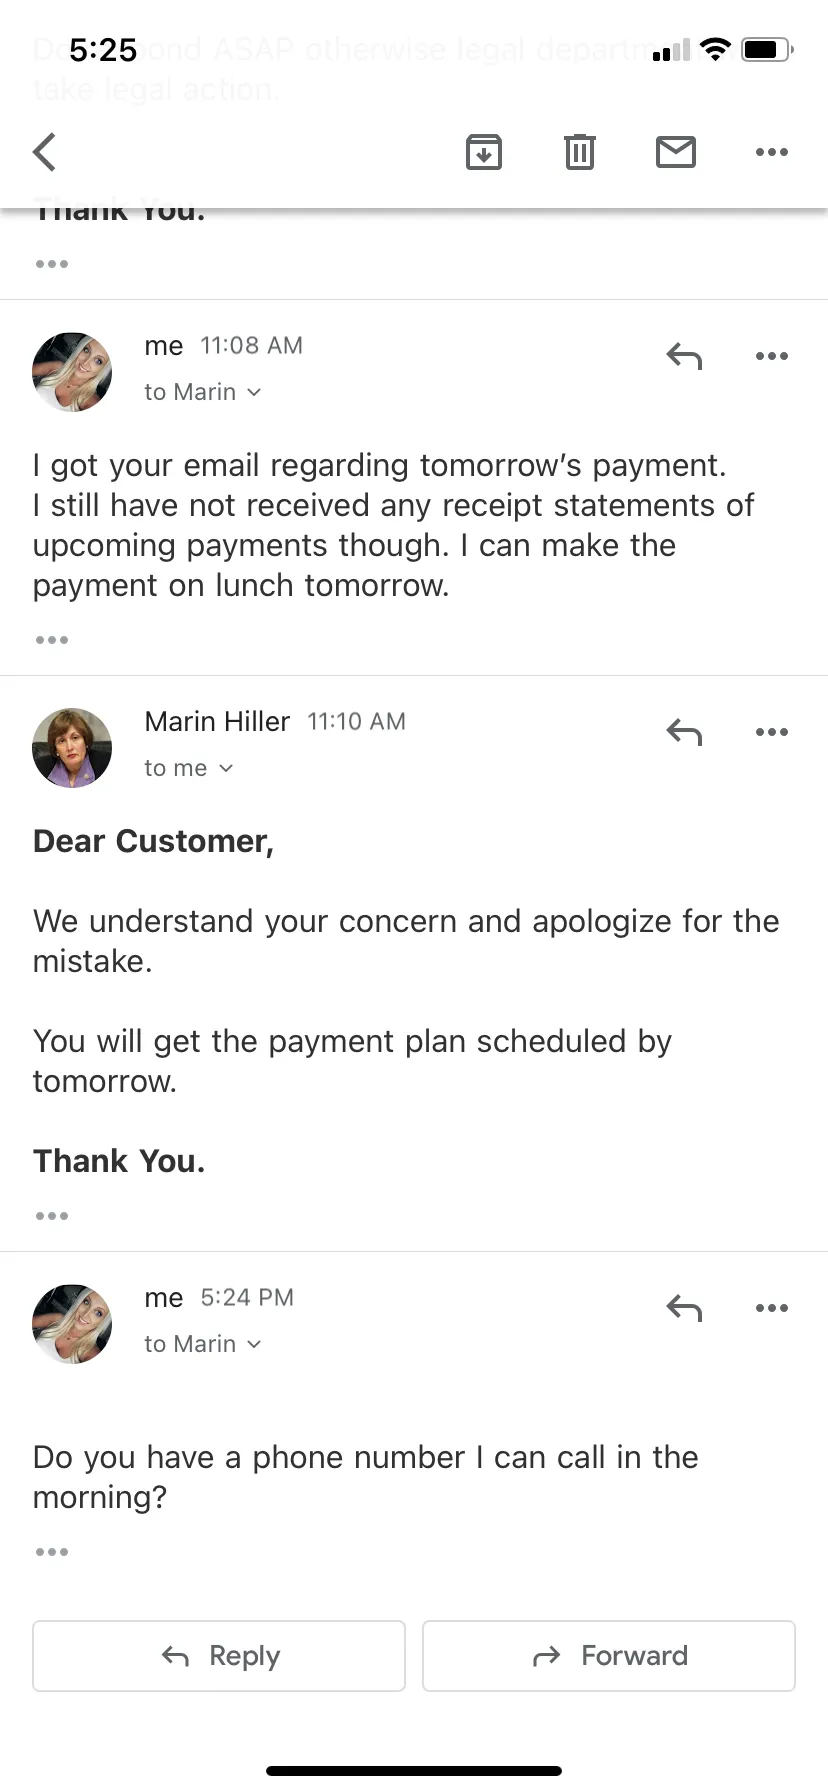Show trimmed content under phone number message
Viewport: 828px width, 1792px height.
coord(52,1552)
